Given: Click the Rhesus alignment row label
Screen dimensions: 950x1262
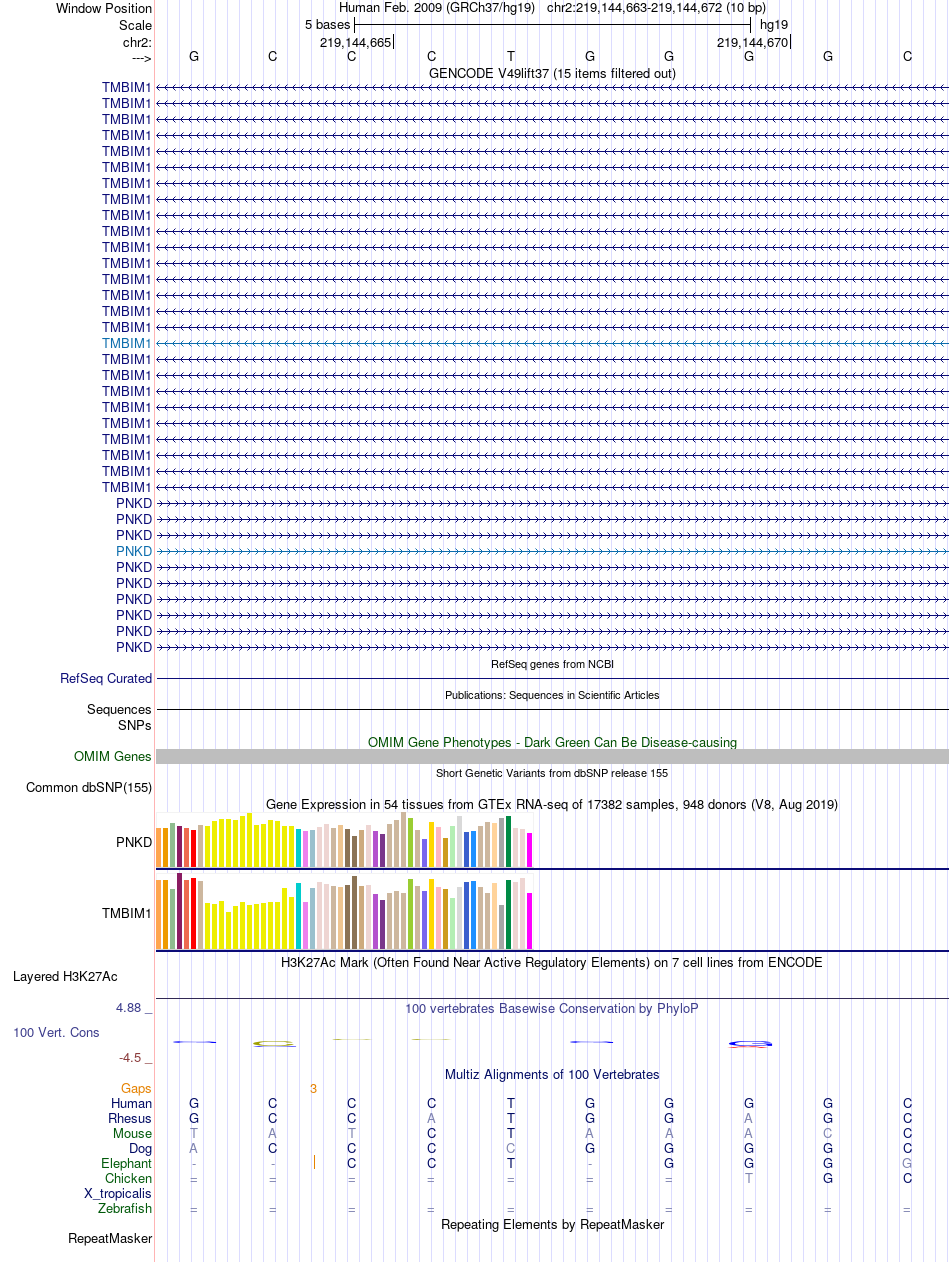Looking at the screenshot, I should [131, 1118].
